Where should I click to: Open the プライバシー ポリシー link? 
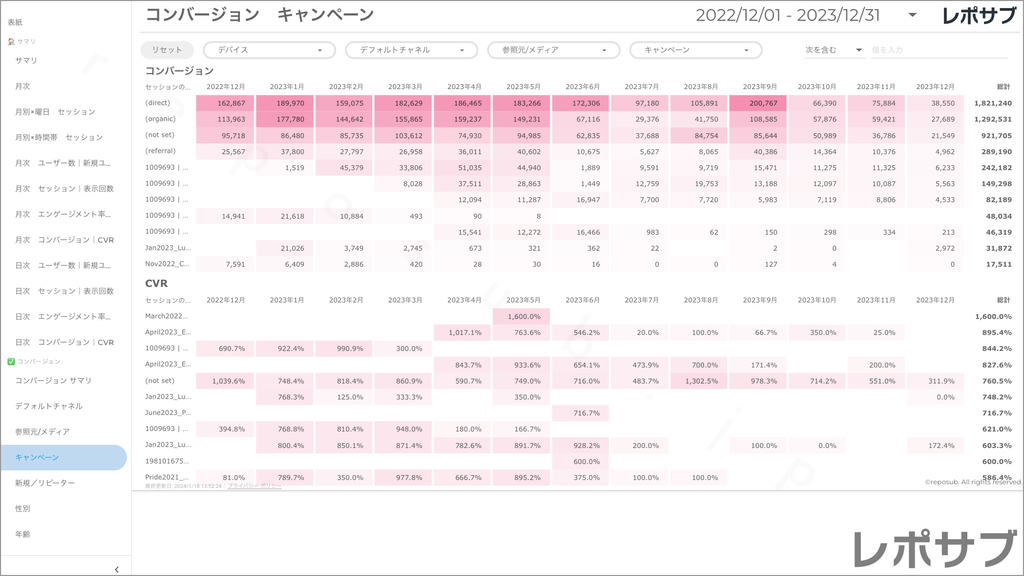254,485
